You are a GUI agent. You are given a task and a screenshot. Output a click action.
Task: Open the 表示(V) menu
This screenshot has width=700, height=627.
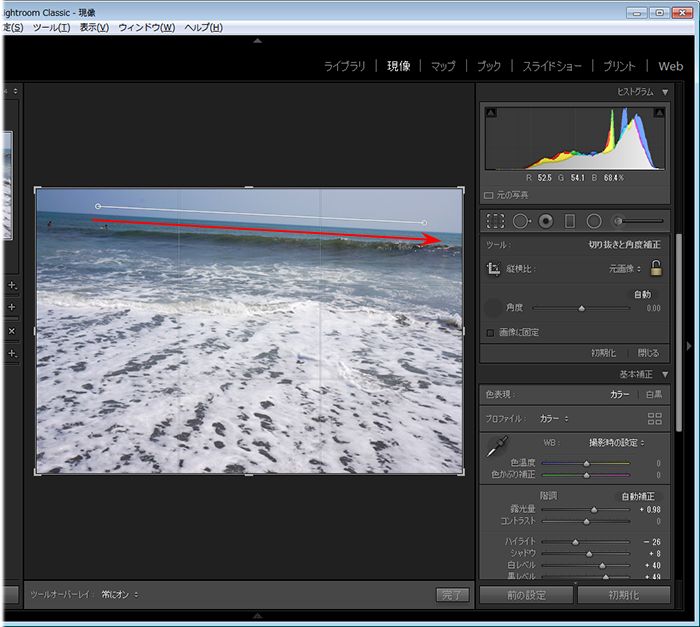tap(94, 27)
